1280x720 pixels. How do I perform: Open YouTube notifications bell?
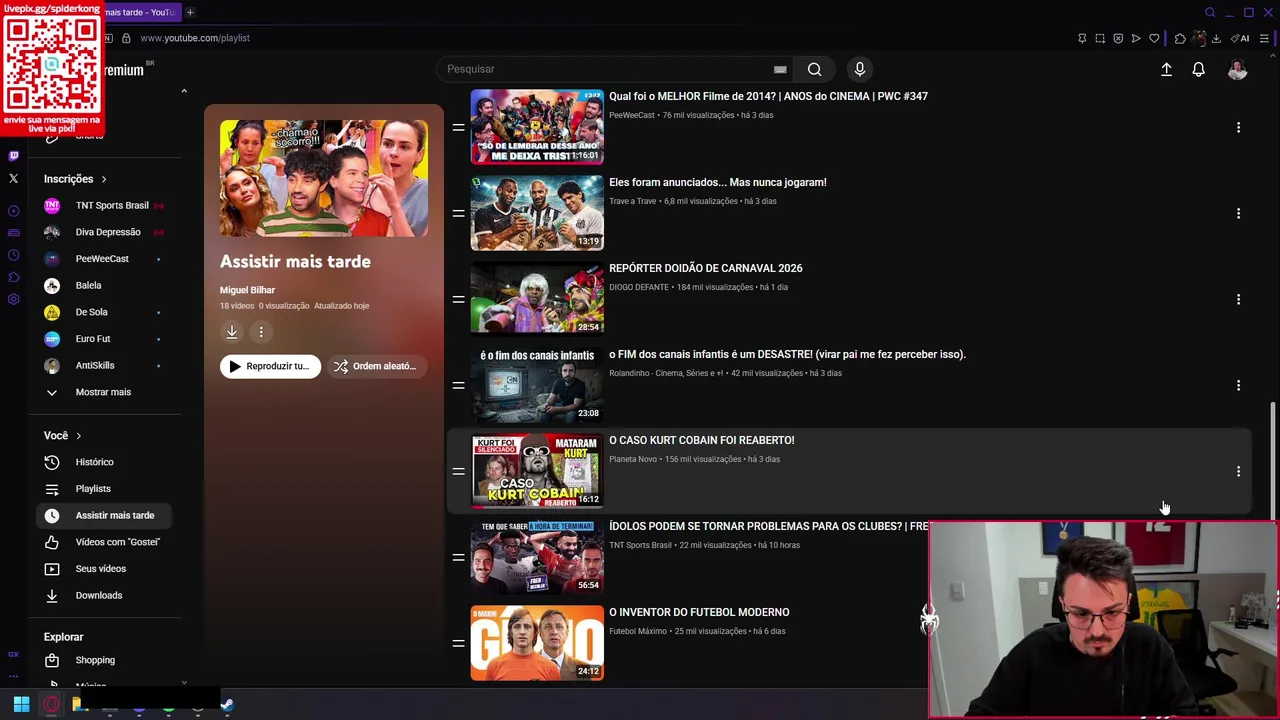tap(1198, 69)
